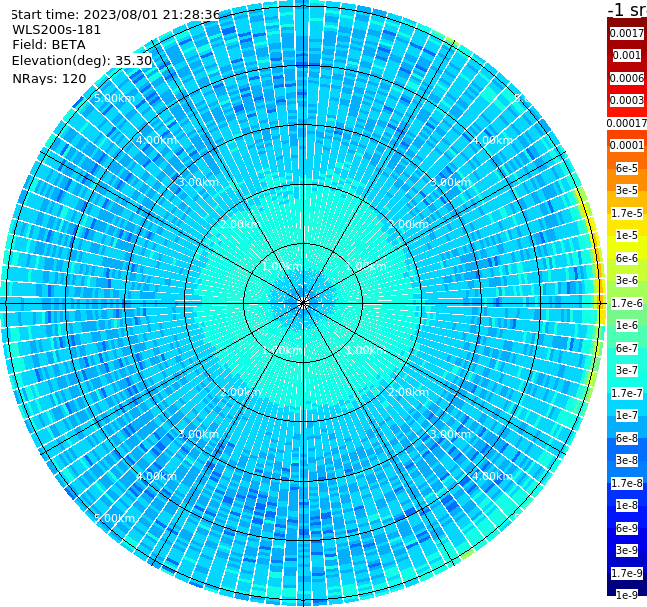Pick the 3e-6 colorbar label

tap(627, 280)
